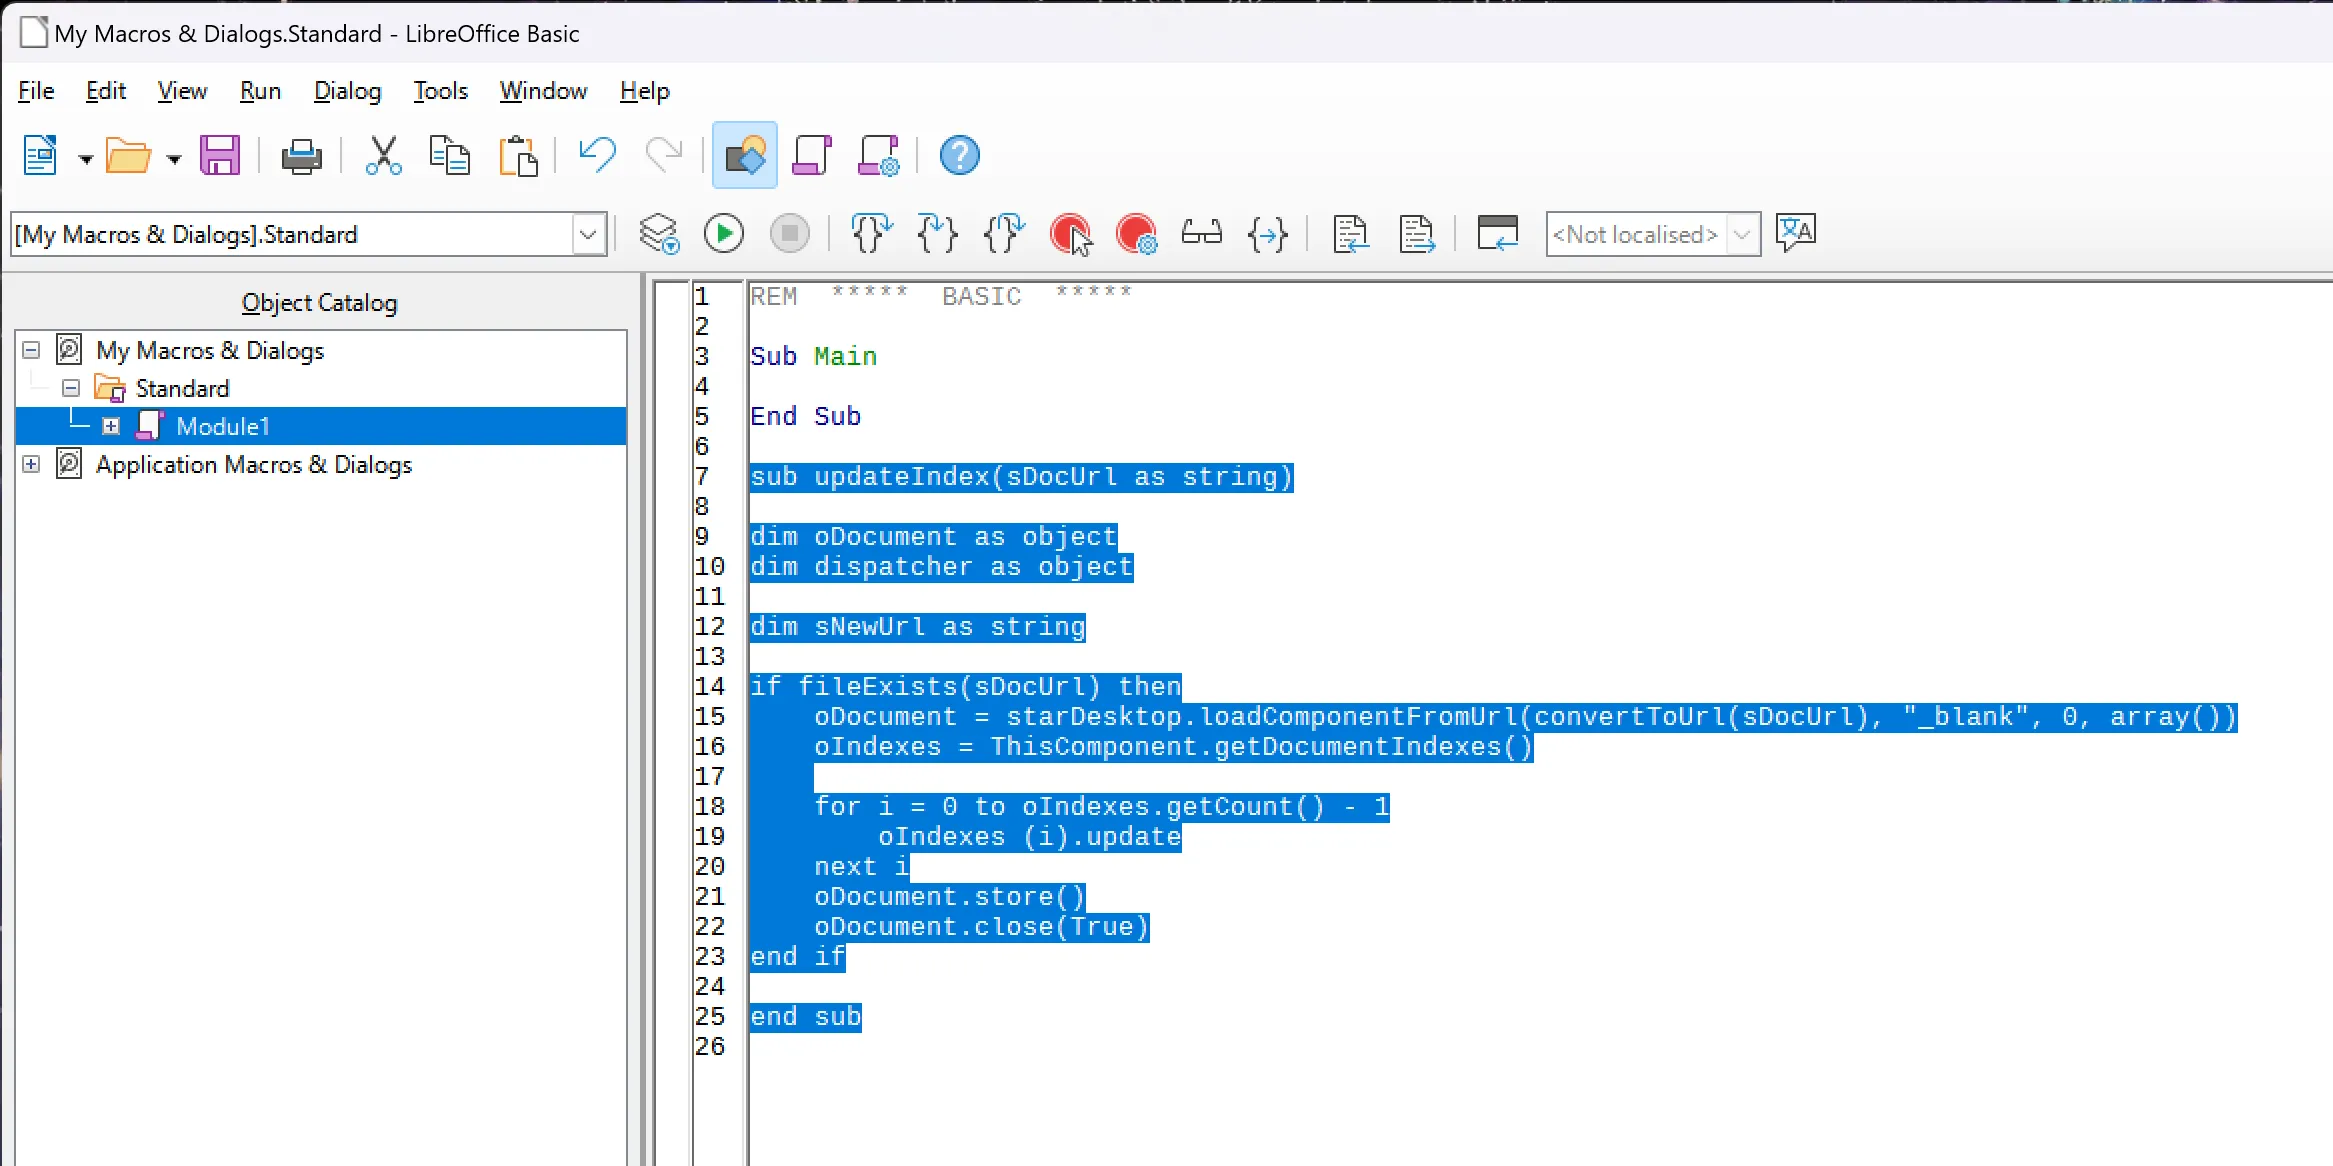This screenshot has height=1166, width=2333.
Task: Expand the Open file dropdown arrow
Action: [174, 158]
